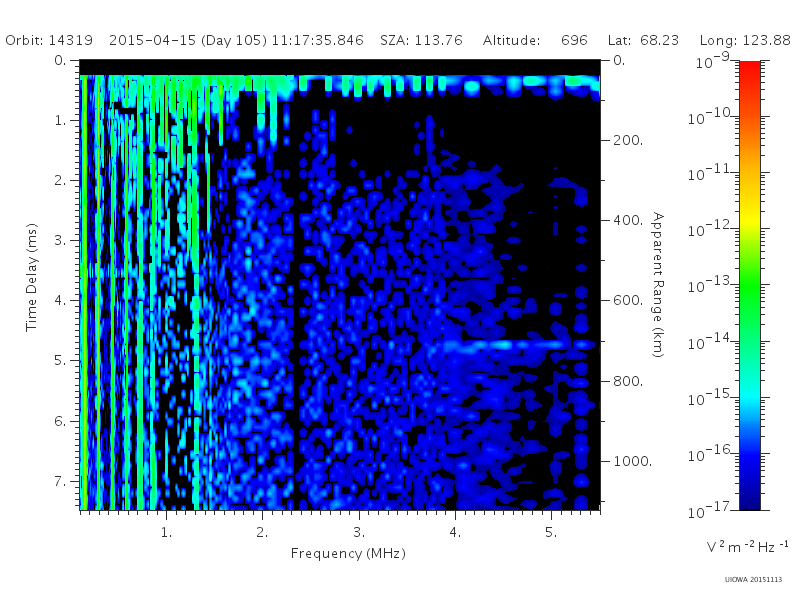
Task: Click the date 2015-04-15 (Day 105) text
Action: [x=188, y=40]
